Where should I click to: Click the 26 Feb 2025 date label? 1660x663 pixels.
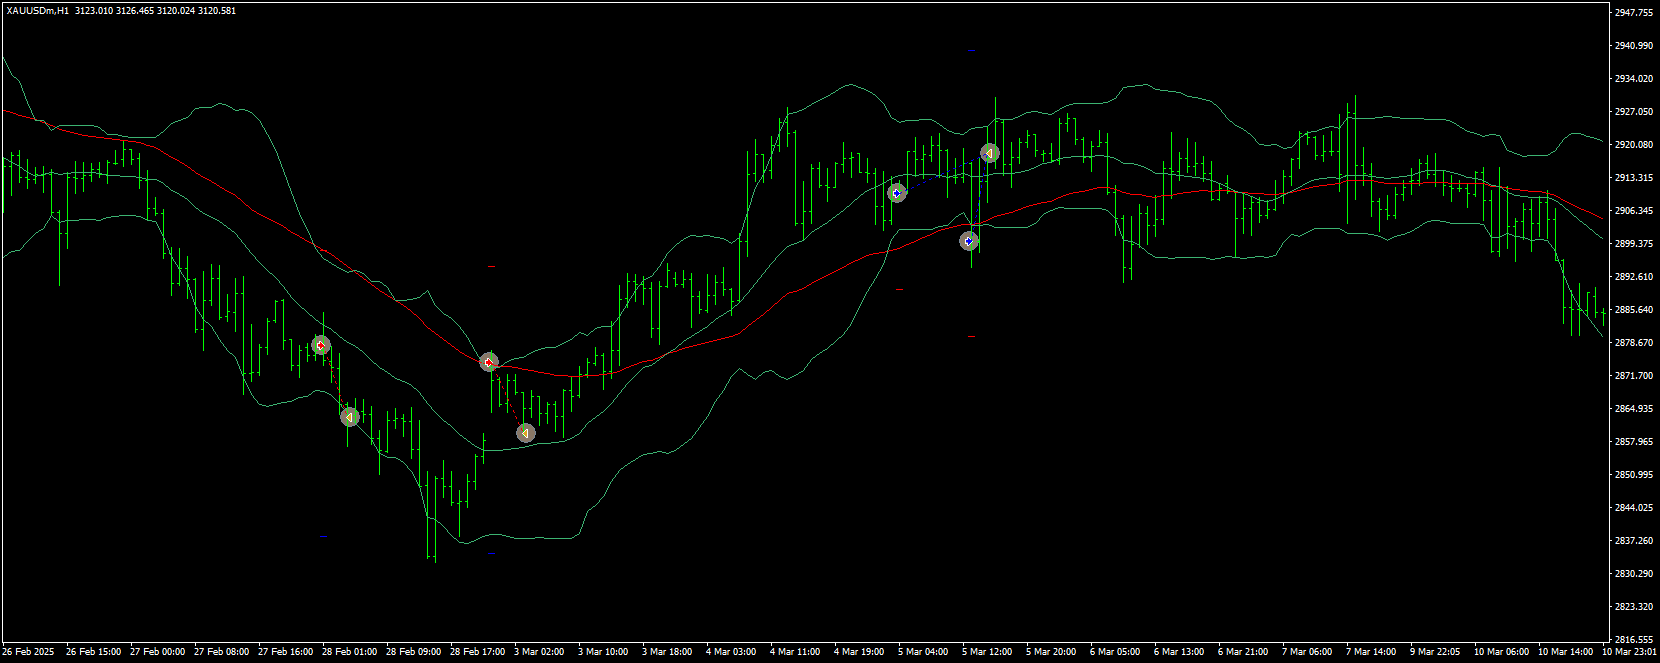28,652
